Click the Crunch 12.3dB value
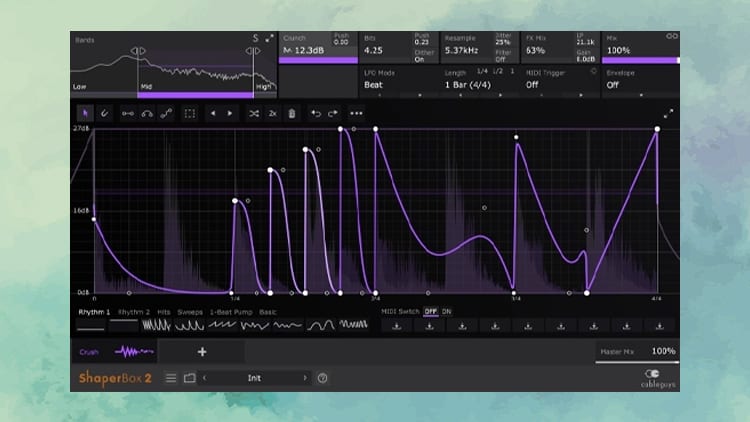 [x=309, y=50]
